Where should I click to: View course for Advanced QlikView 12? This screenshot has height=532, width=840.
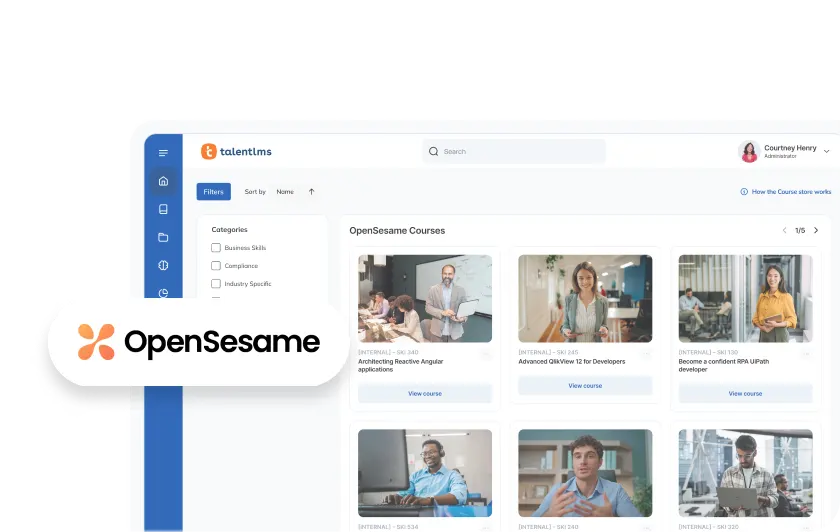click(x=585, y=386)
